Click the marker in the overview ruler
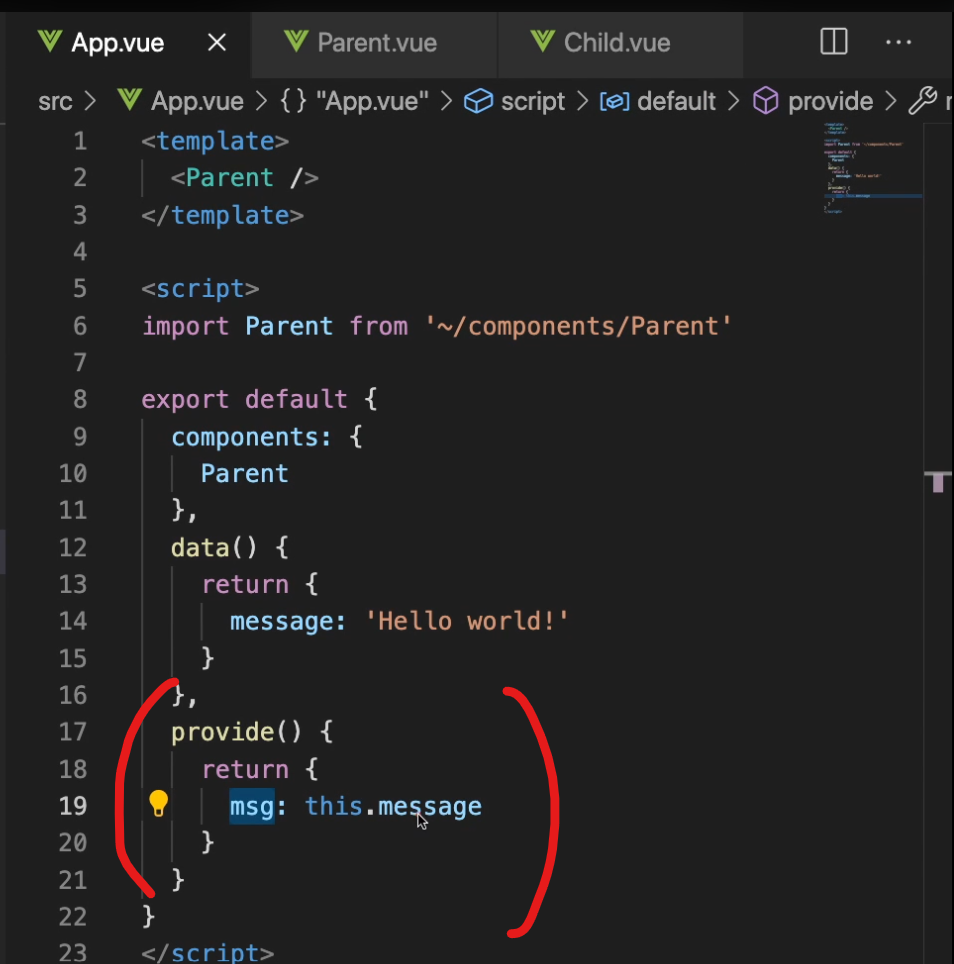The width and height of the screenshot is (954, 964). click(x=938, y=481)
